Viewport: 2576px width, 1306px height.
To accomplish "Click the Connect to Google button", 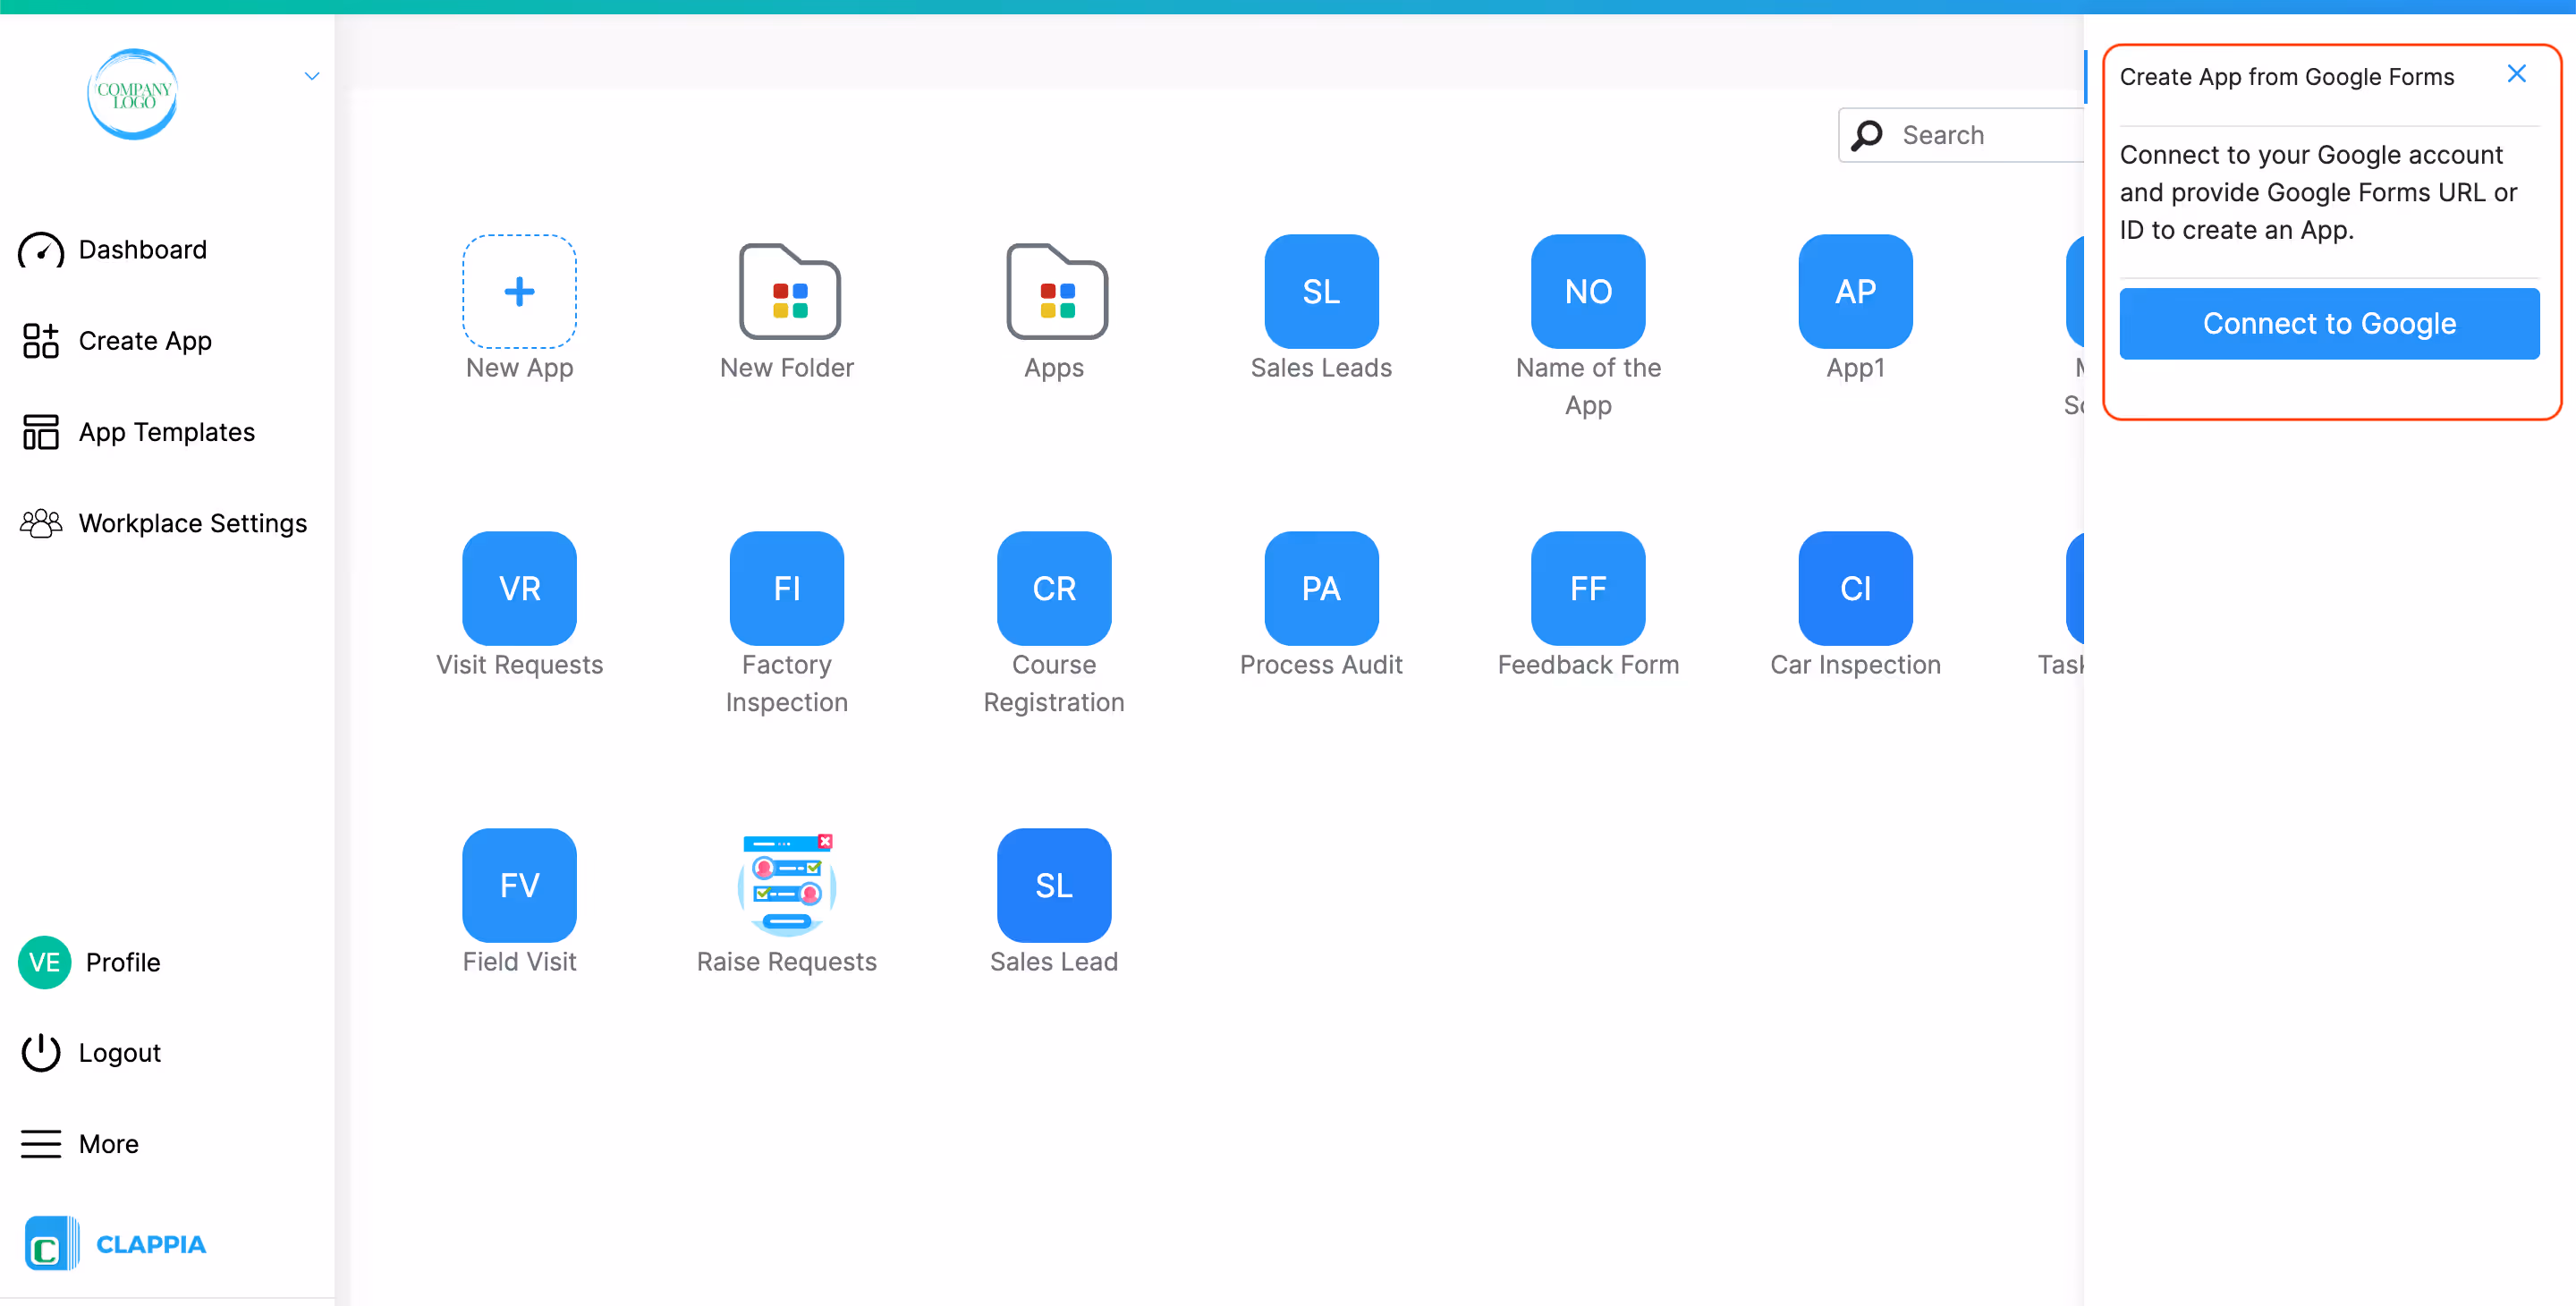I will coord(2328,323).
